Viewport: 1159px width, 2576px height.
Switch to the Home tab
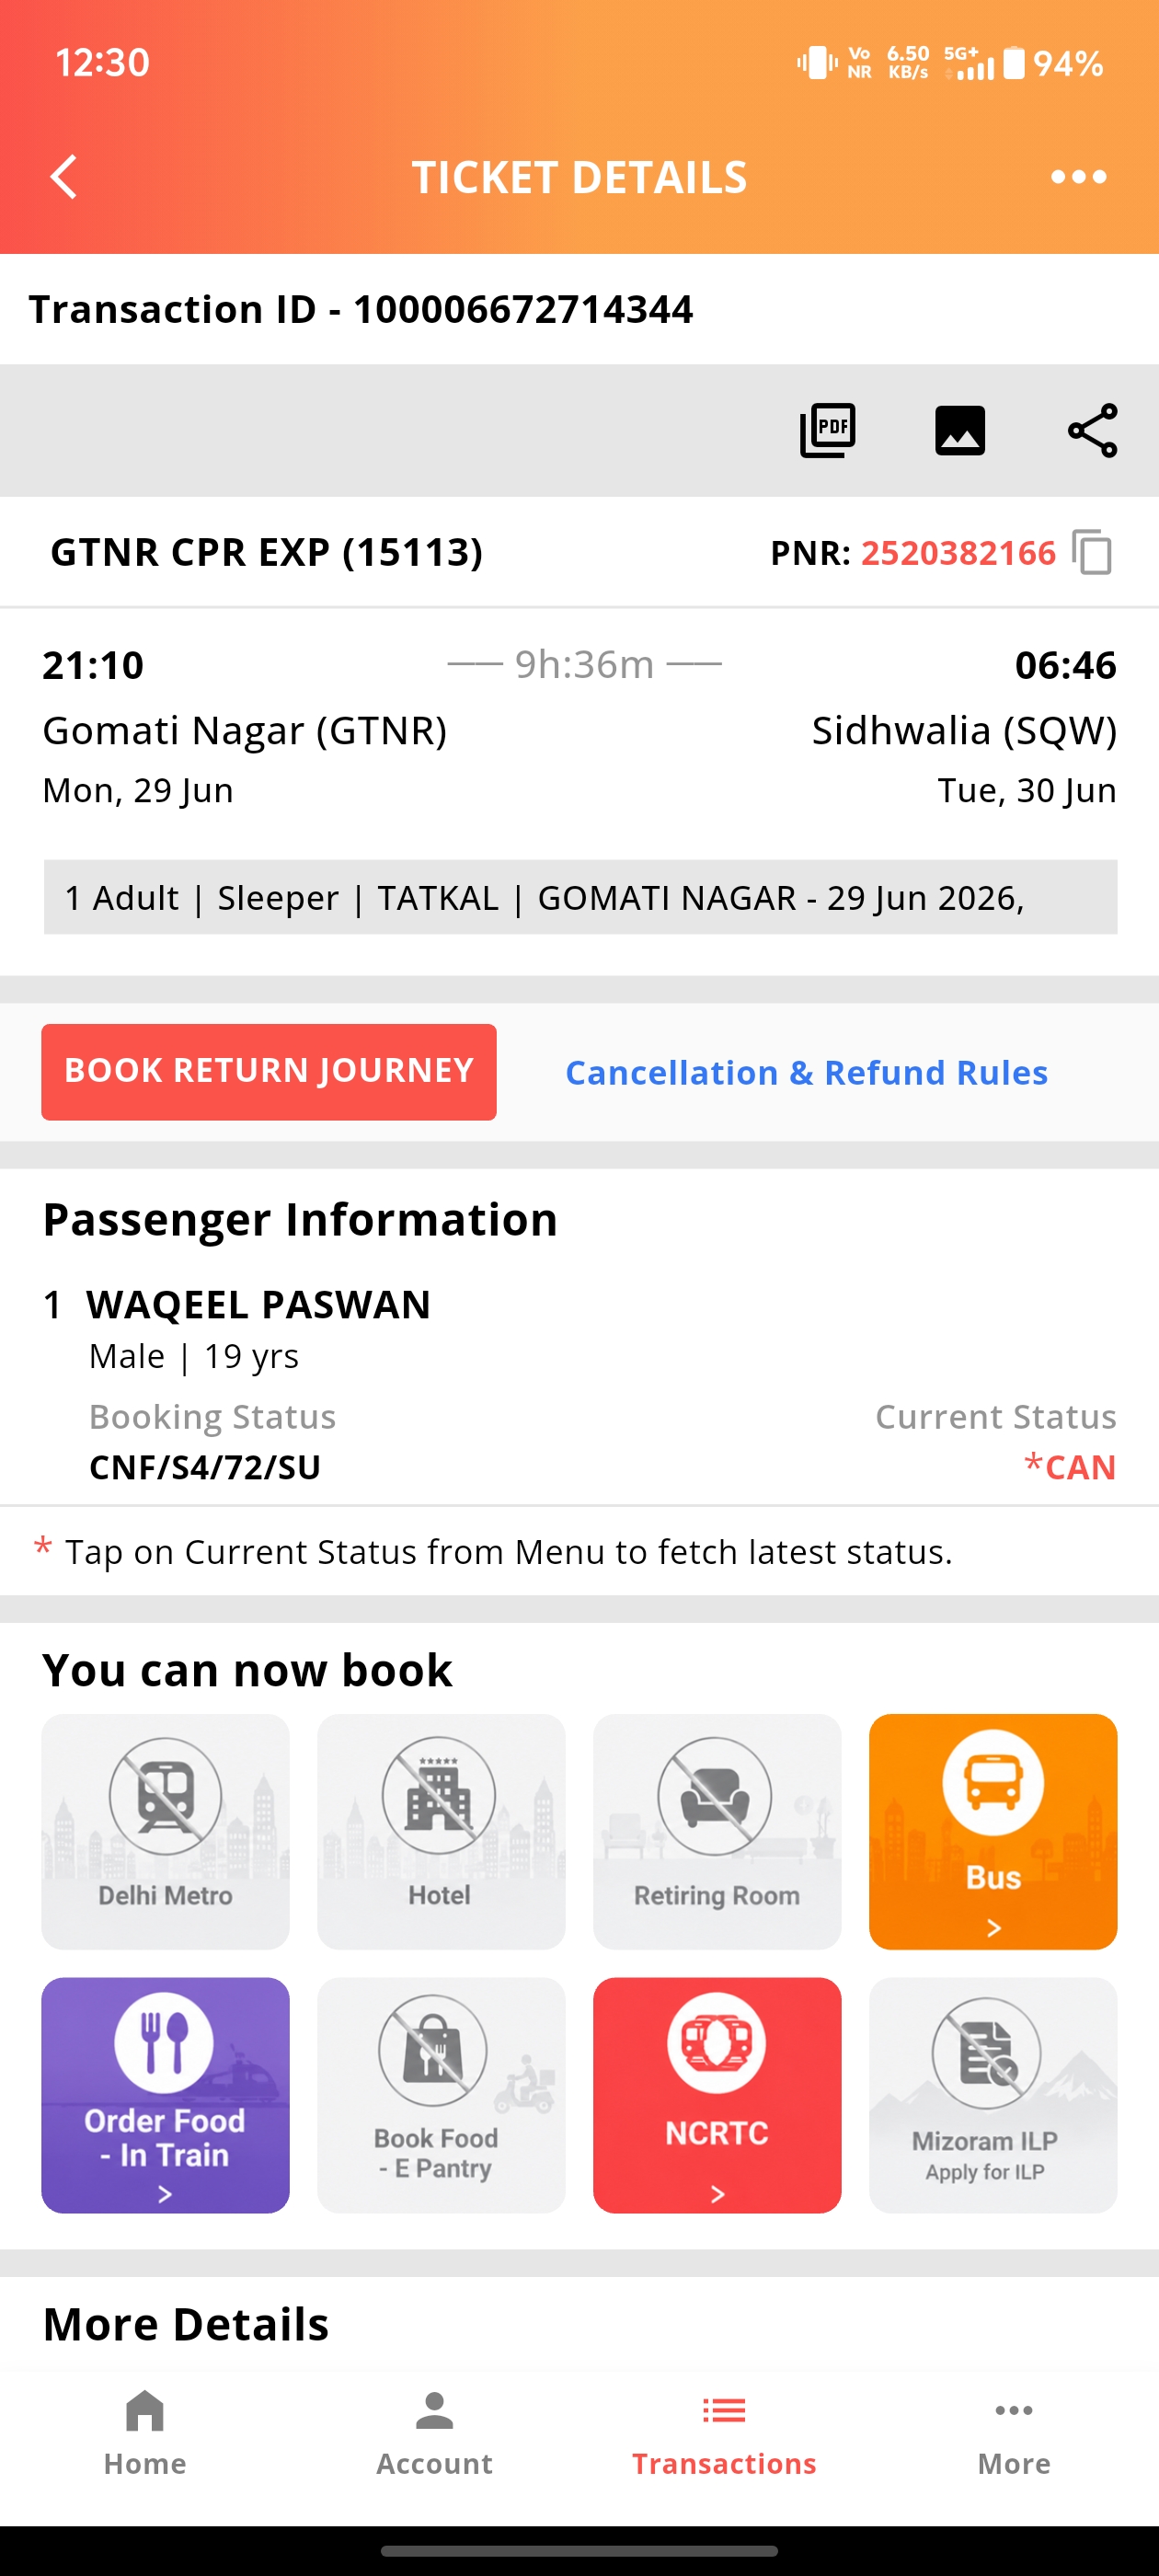pos(145,2434)
